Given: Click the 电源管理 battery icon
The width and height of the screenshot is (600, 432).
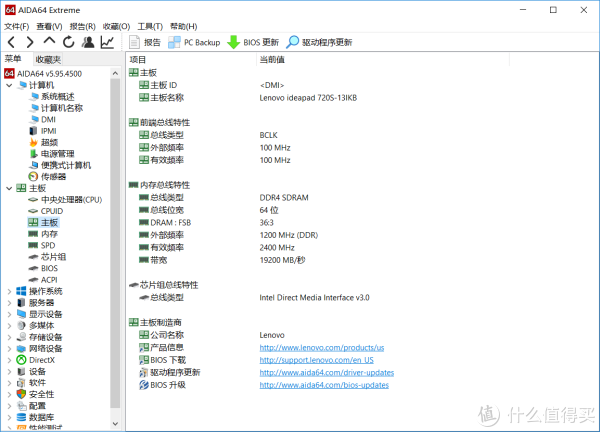Looking at the screenshot, I should click(34, 154).
